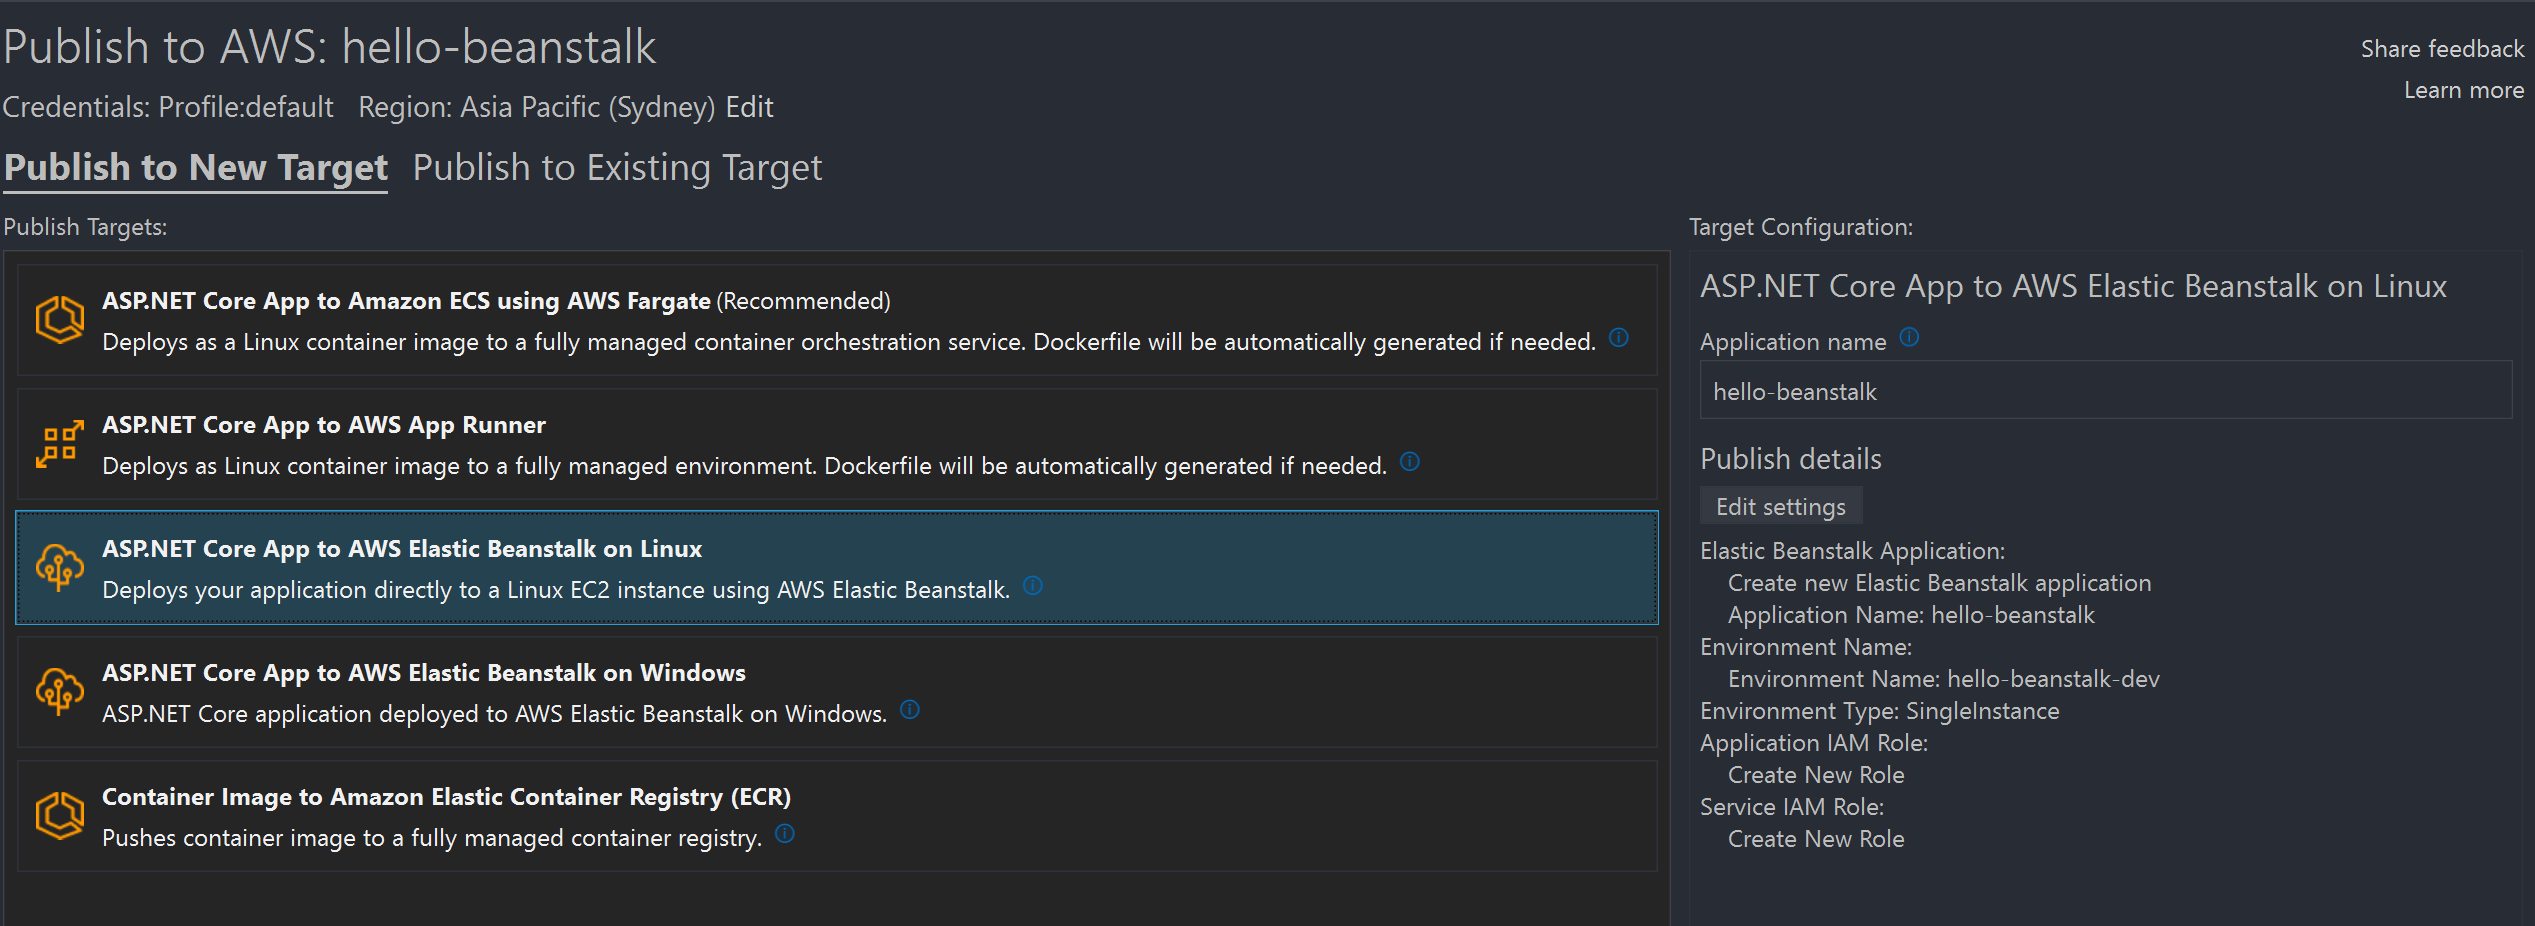Click the Edit settings button
The image size is (2535, 926).
click(x=1781, y=506)
